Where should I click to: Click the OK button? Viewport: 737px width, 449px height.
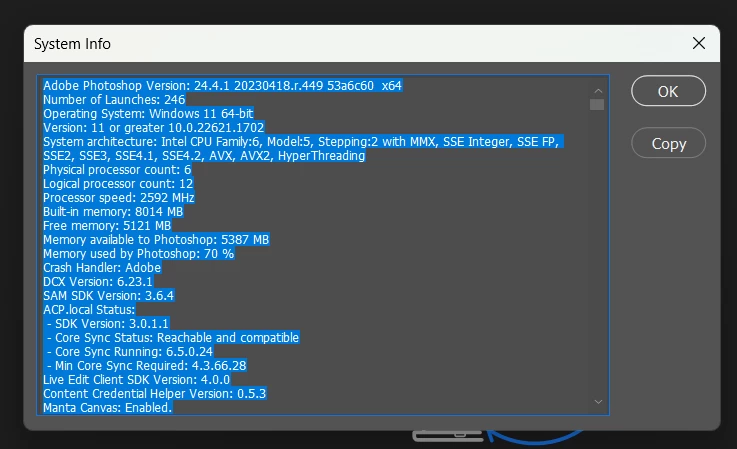coord(668,91)
